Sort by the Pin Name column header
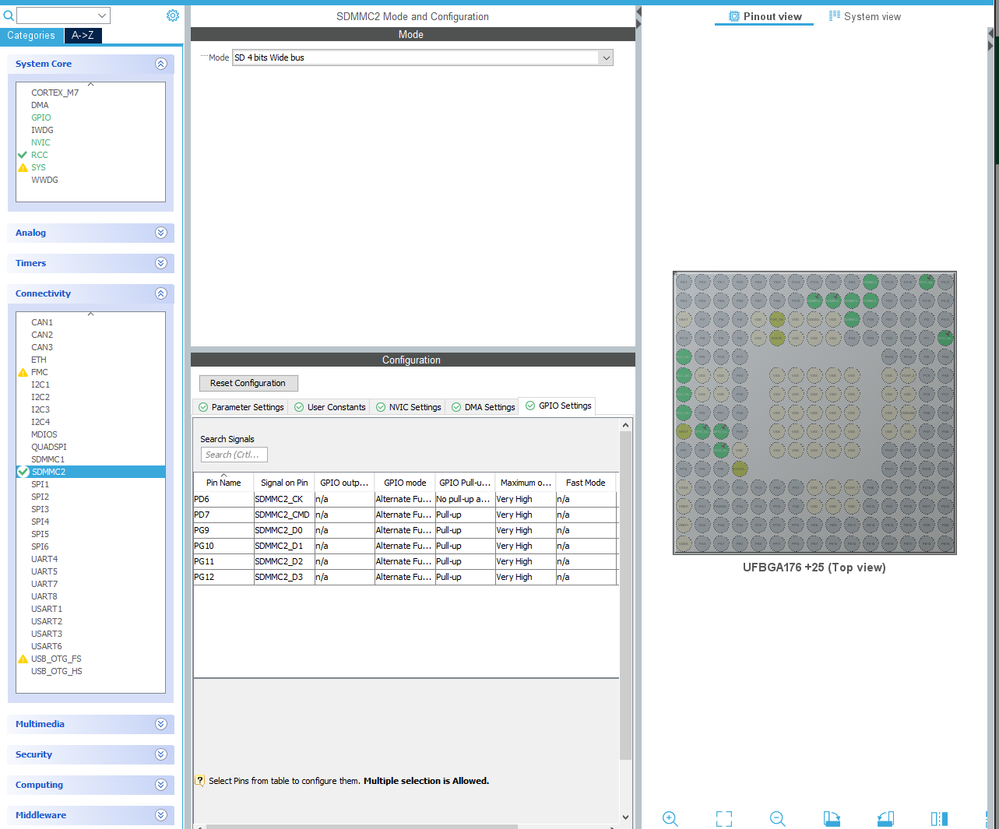999x829 pixels. [x=224, y=483]
